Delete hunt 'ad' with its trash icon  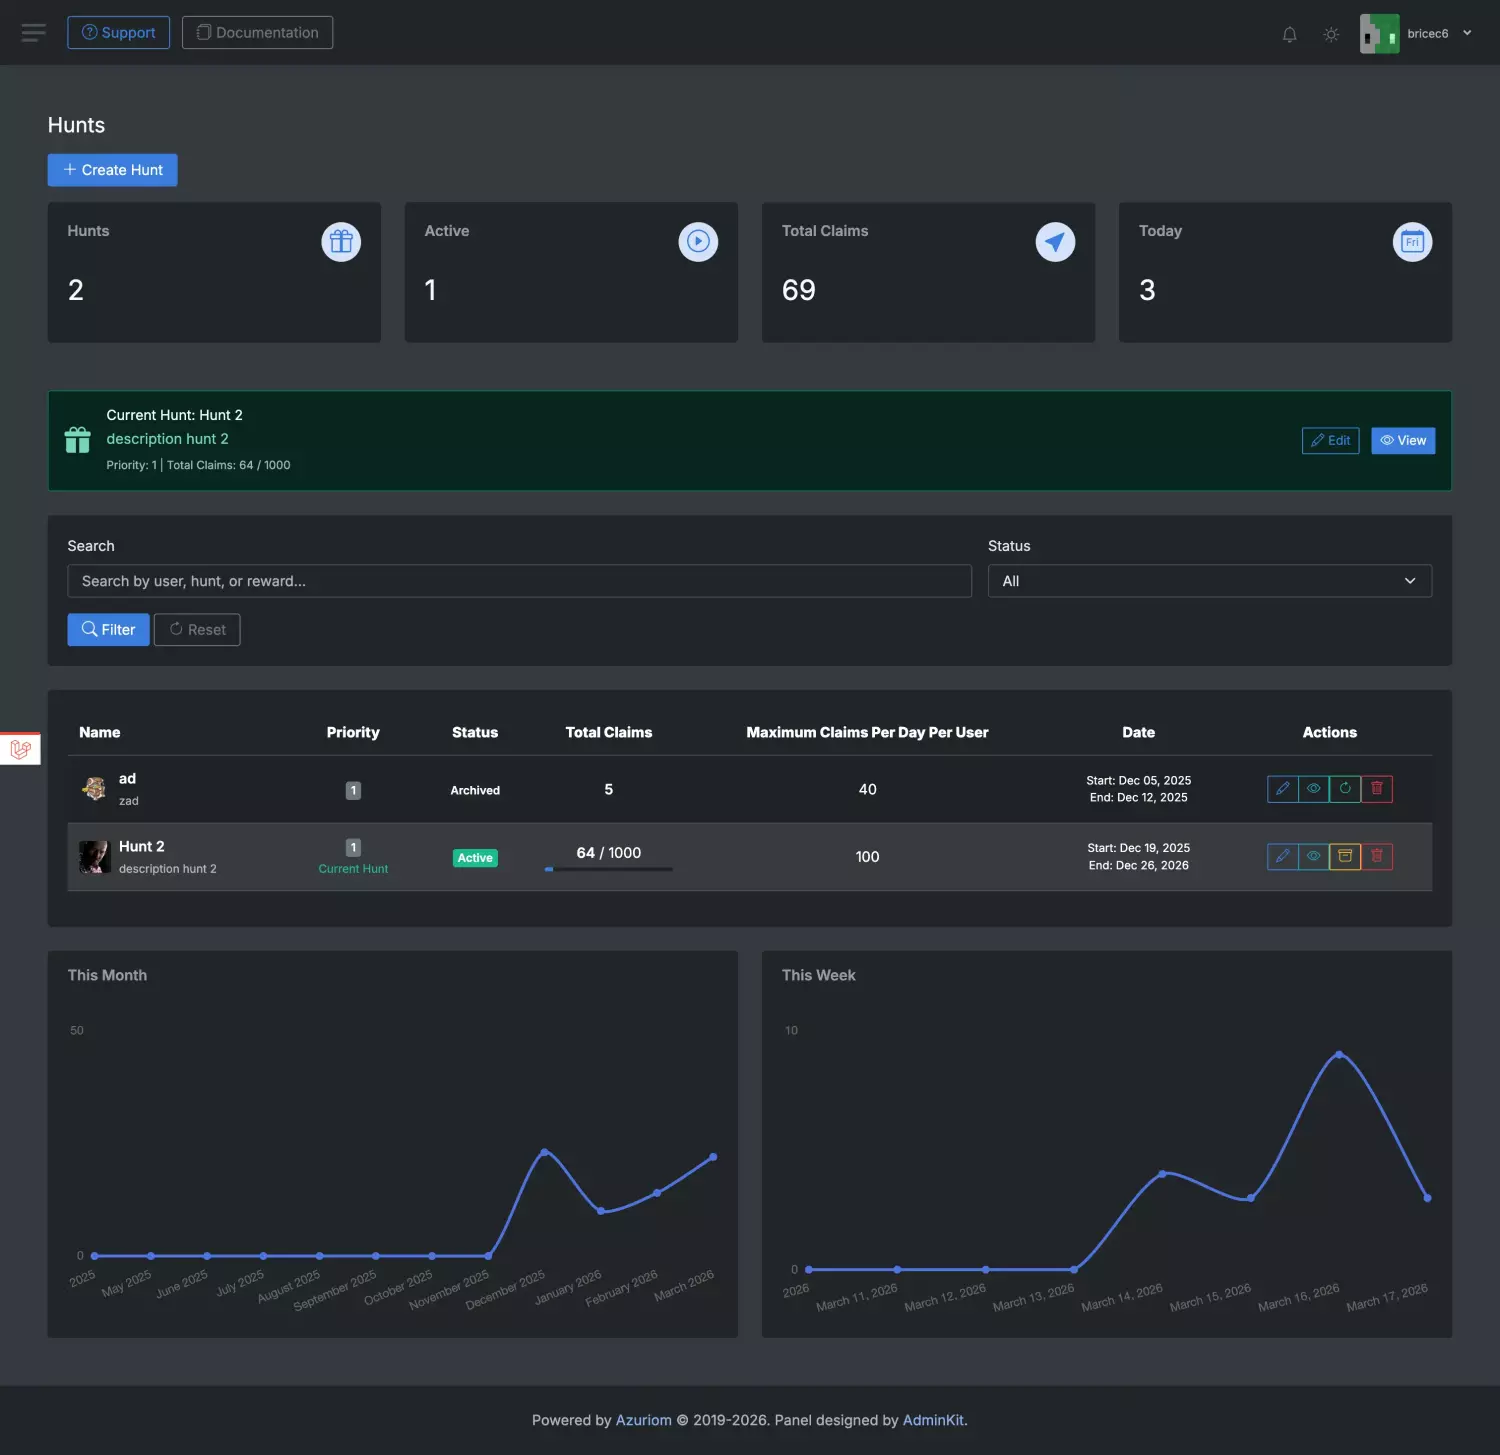tap(1377, 789)
